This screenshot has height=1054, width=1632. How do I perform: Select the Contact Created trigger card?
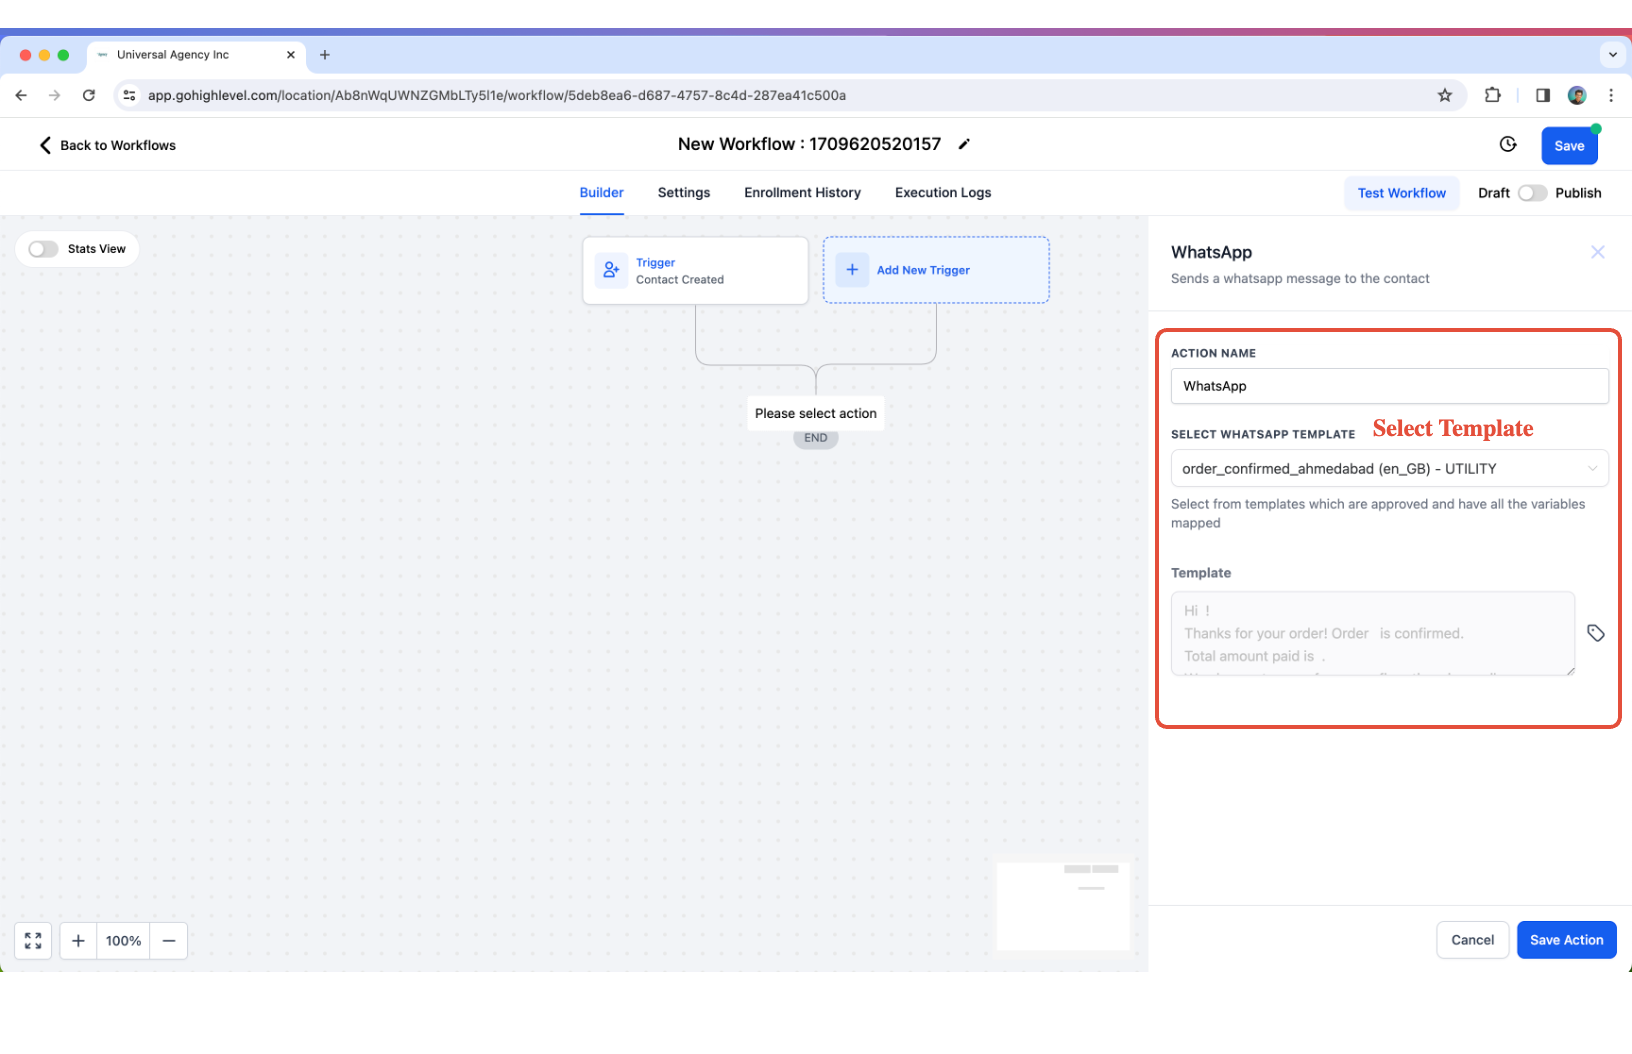coord(695,271)
